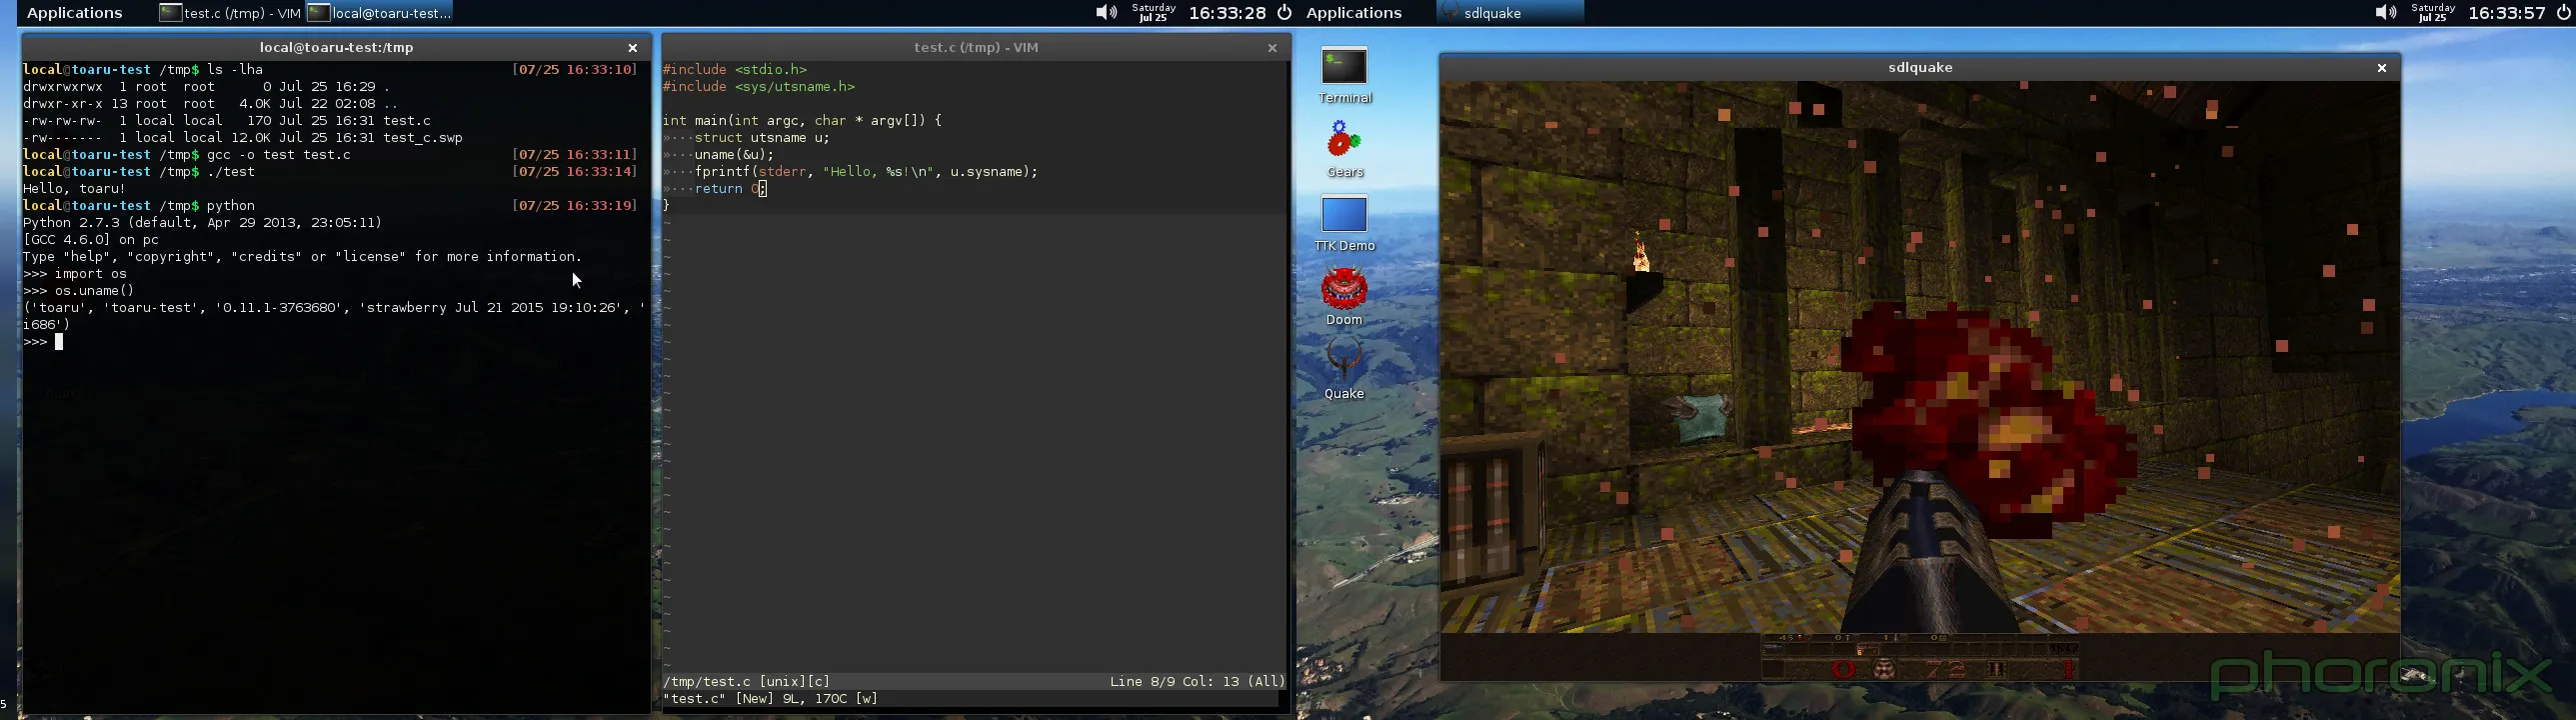
Task: Click the '/tmp/test.c [unix][c]' VIM status line
Action: 747,682
